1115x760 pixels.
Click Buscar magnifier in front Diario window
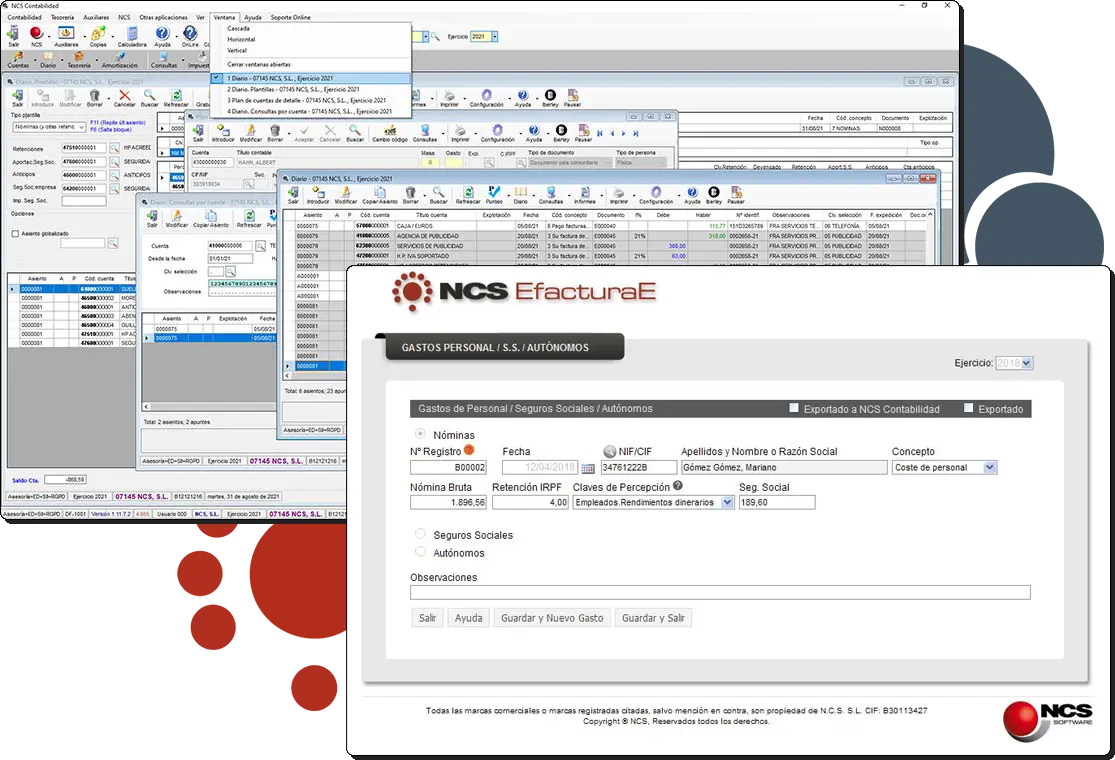click(x=439, y=196)
